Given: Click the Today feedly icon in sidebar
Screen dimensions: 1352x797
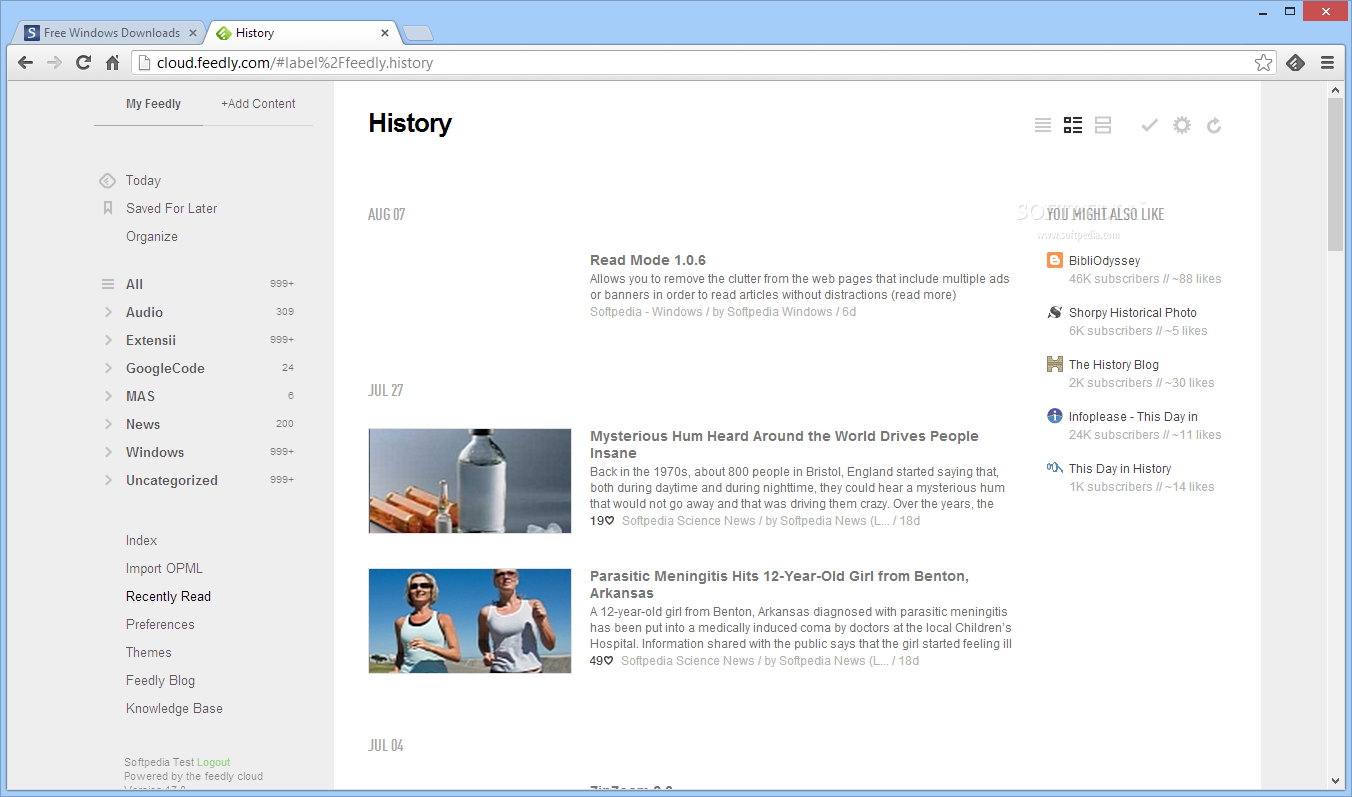Looking at the screenshot, I should (x=107, y=181).
